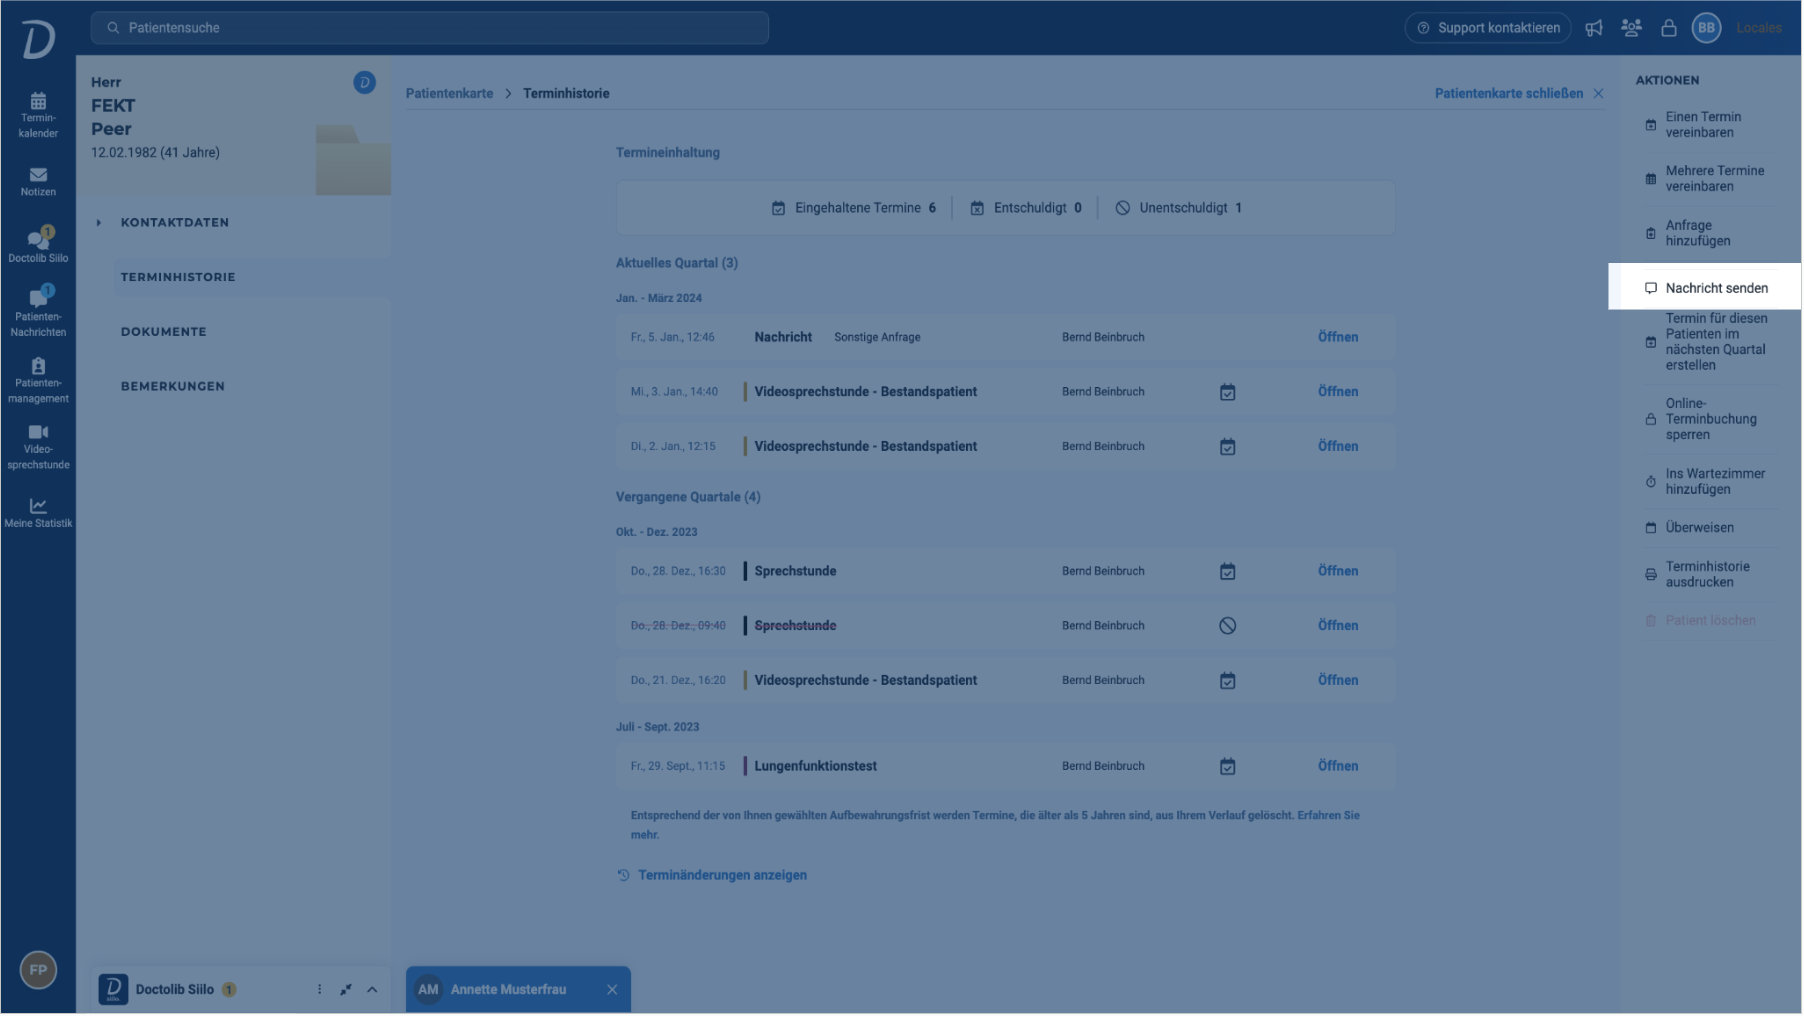
Task: Click the three-dot menu in Siilo bar
Action: click(x=320, y=990)
